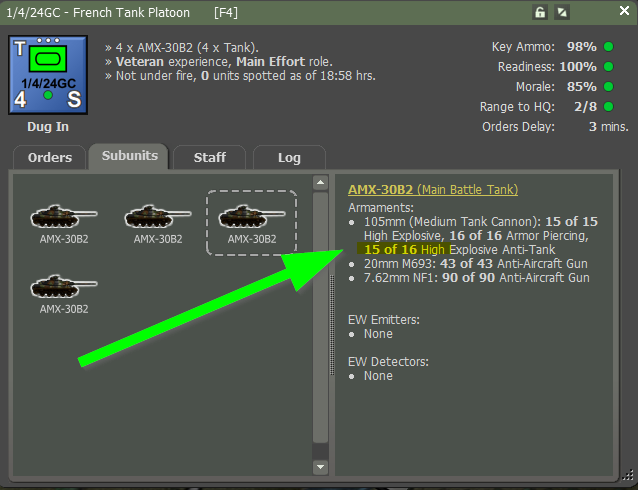Open the Staff tab
Image resolution: width=638 pixels, height=490 pixels.
210,158
